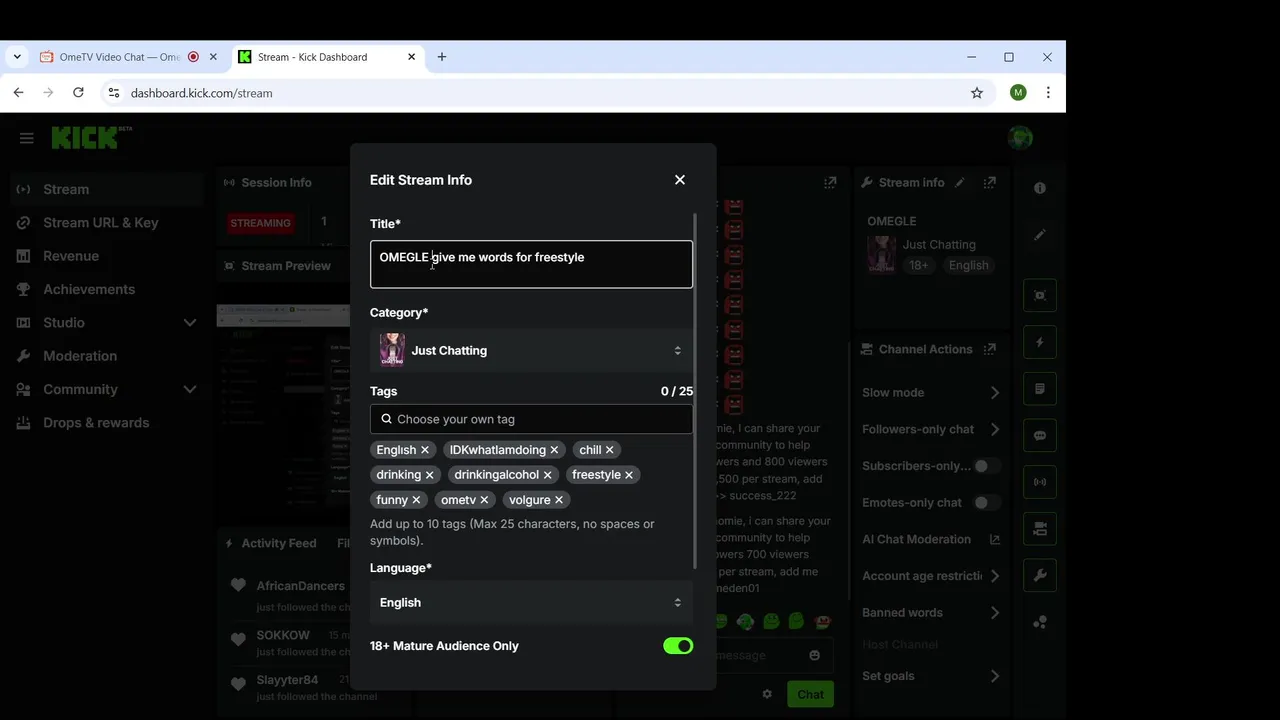1280x720 pixels.
Task: Click the Choose your own tag field
Action: pyautogui.click(x=531, y=419)
